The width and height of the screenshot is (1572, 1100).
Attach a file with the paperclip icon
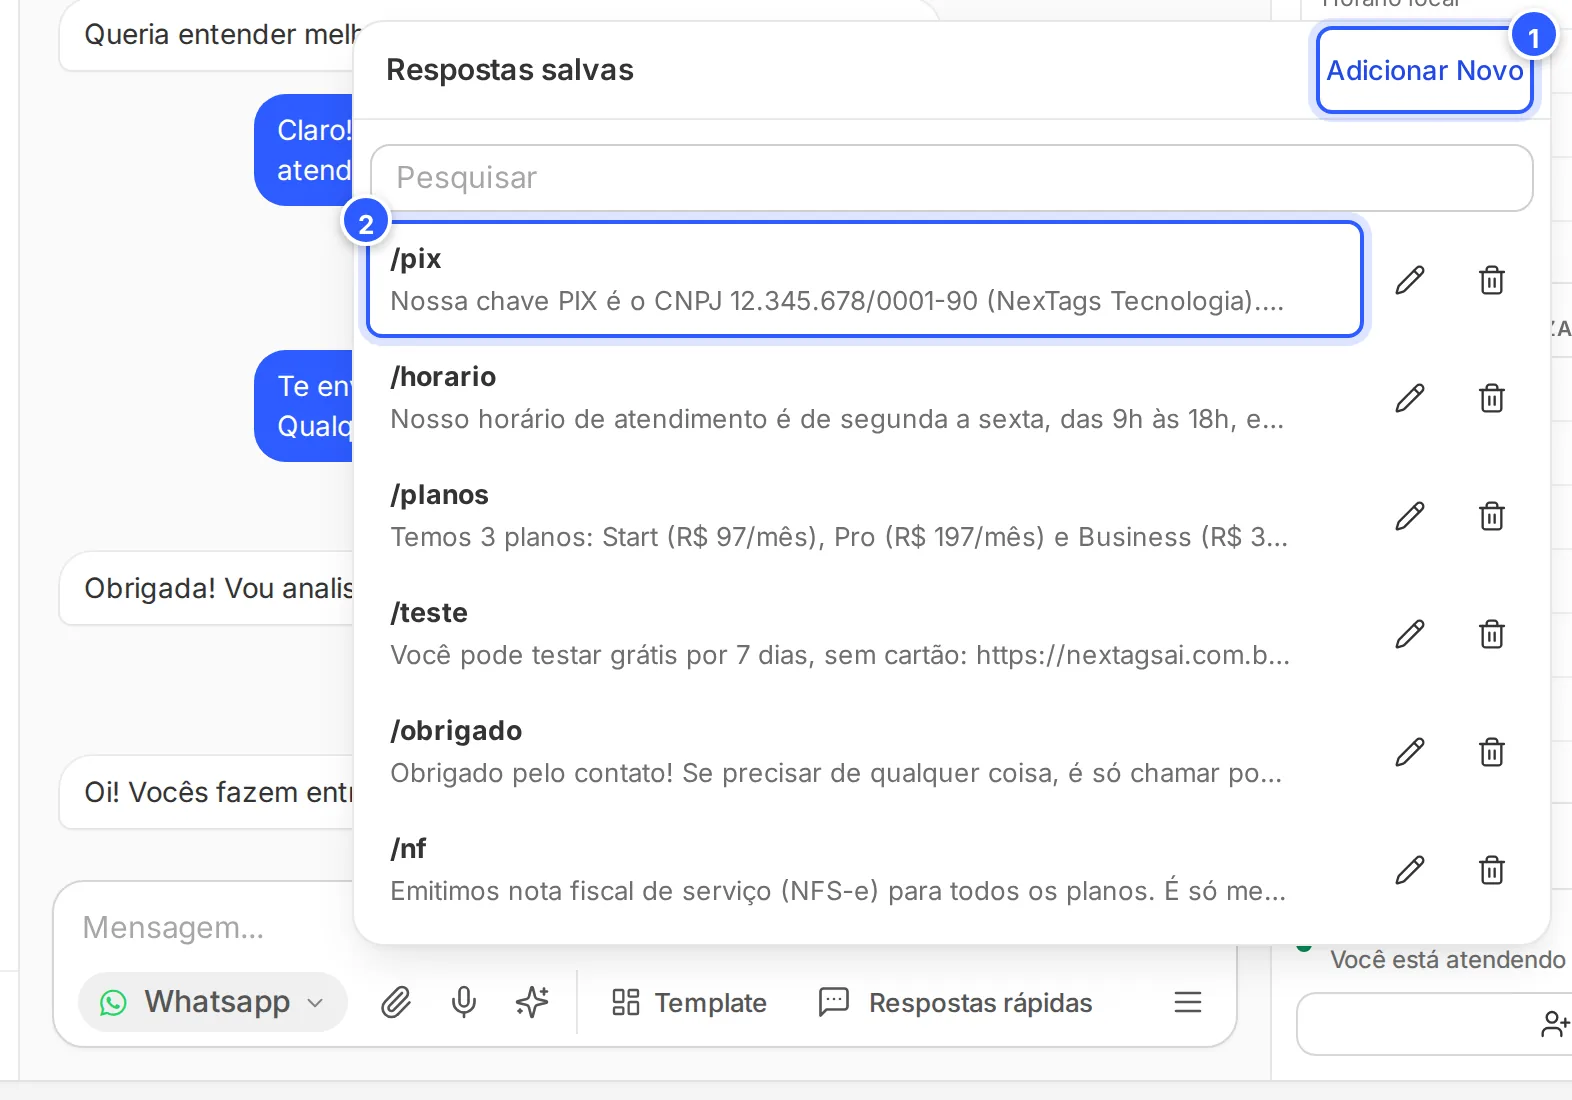pyautogui.click(x=396, y=1002)
